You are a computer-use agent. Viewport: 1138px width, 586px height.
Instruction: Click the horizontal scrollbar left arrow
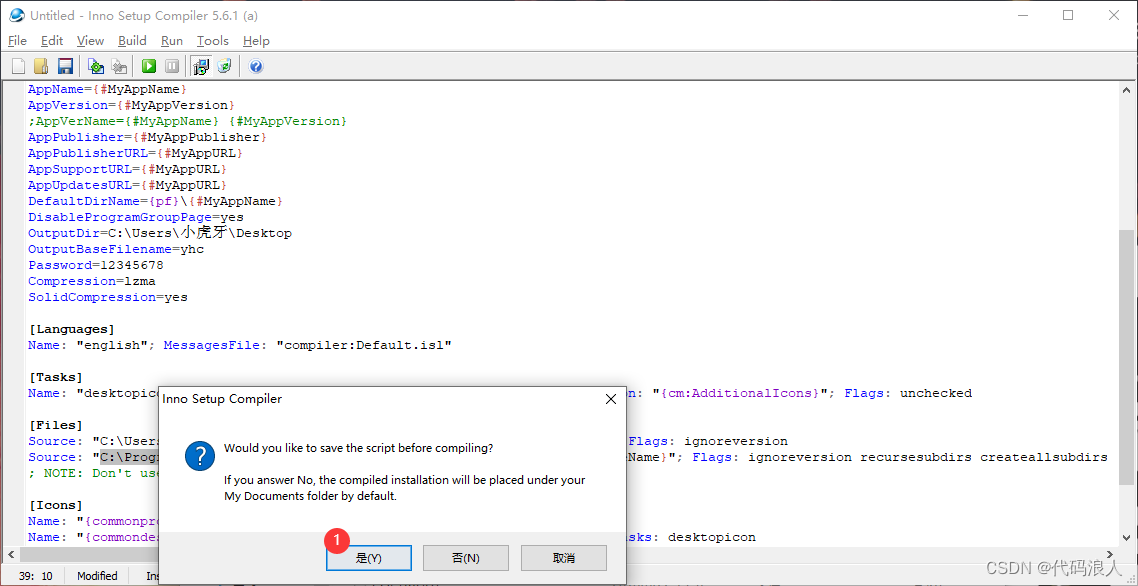11,555
